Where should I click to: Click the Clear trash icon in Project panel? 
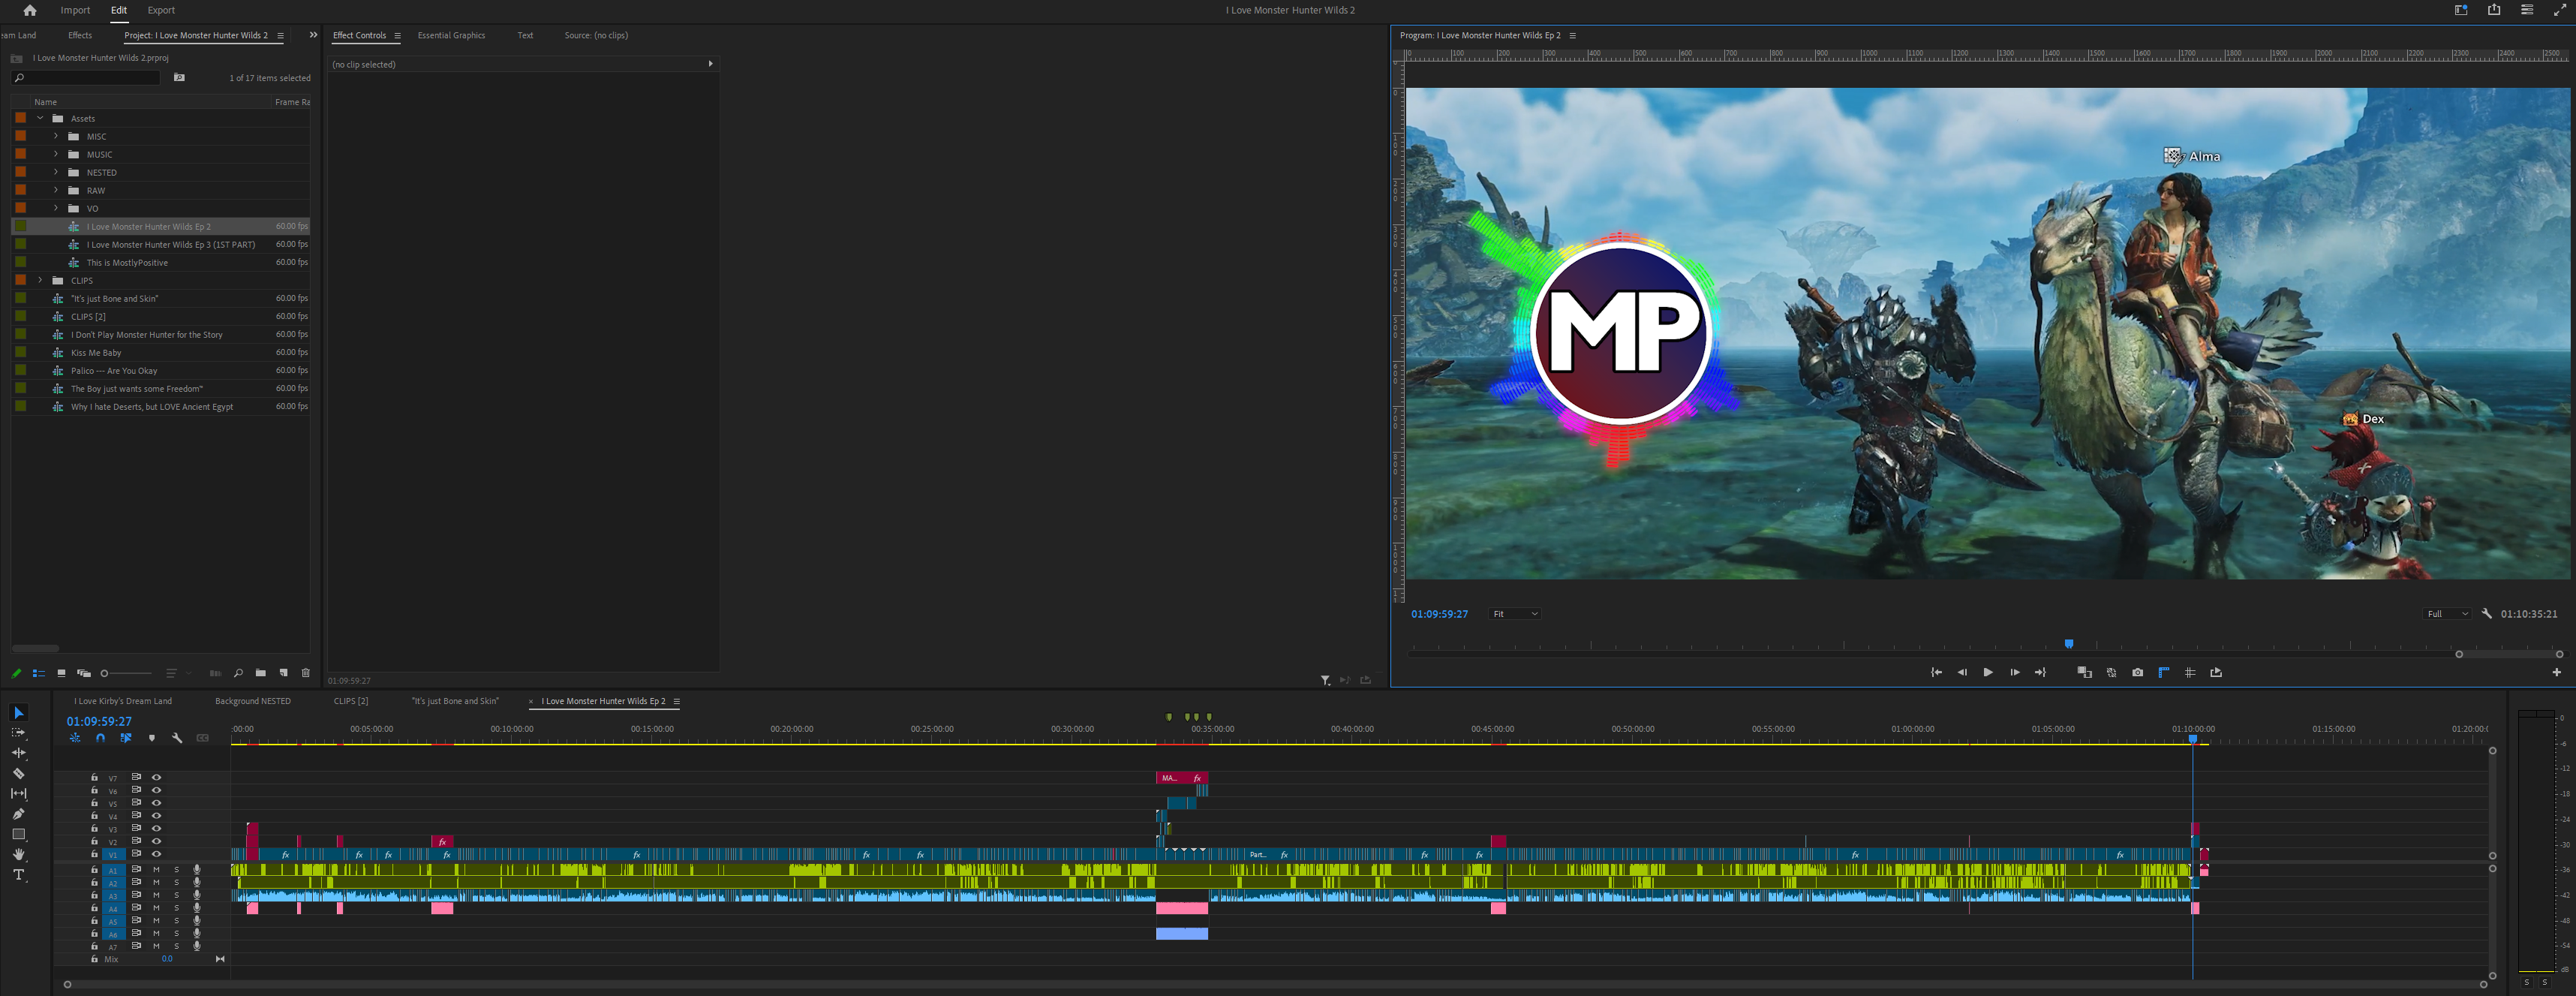[306, 673]
